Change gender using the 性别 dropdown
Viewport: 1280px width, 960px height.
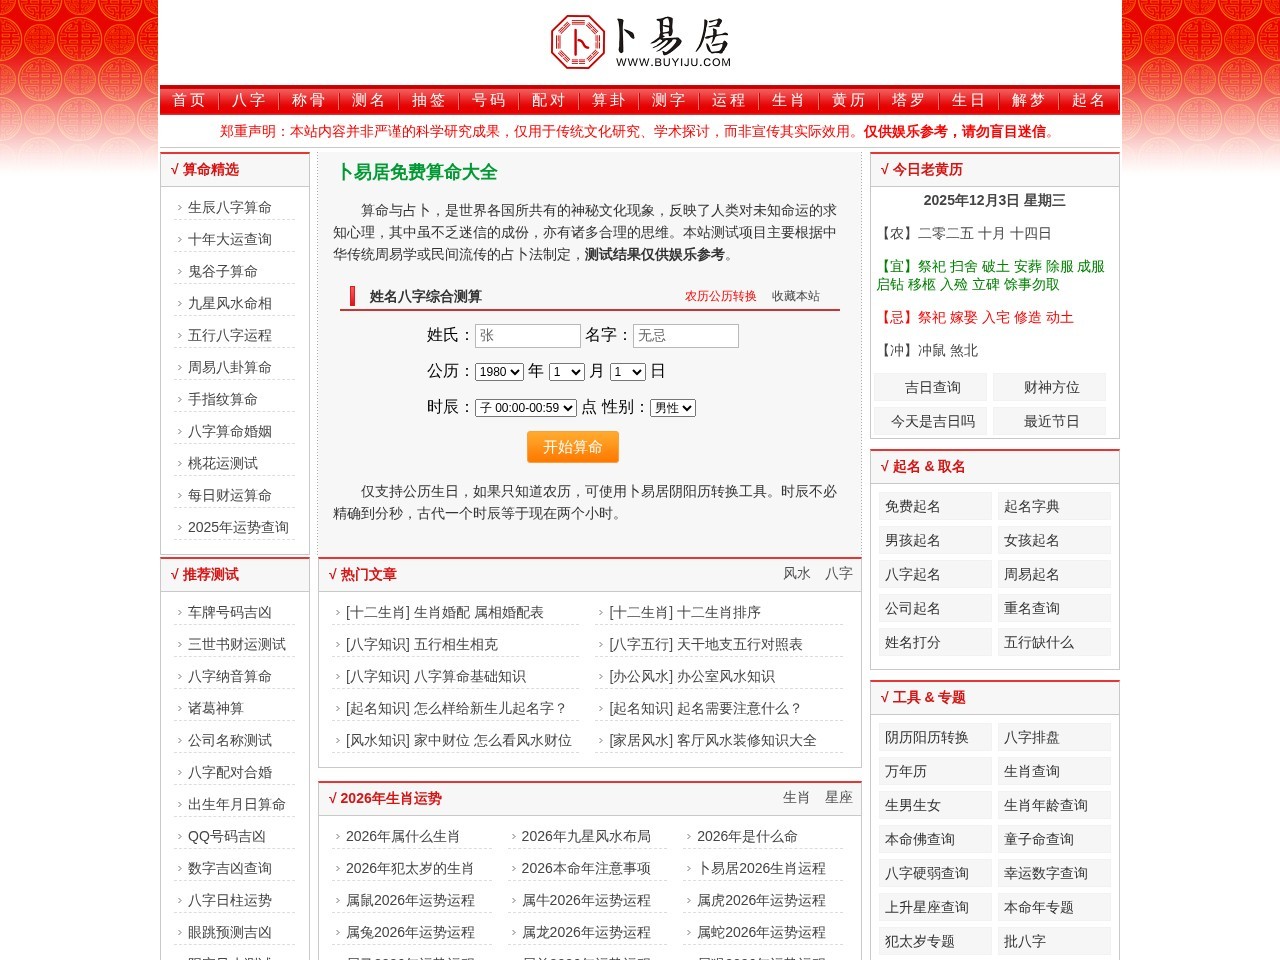click(672, 407)
